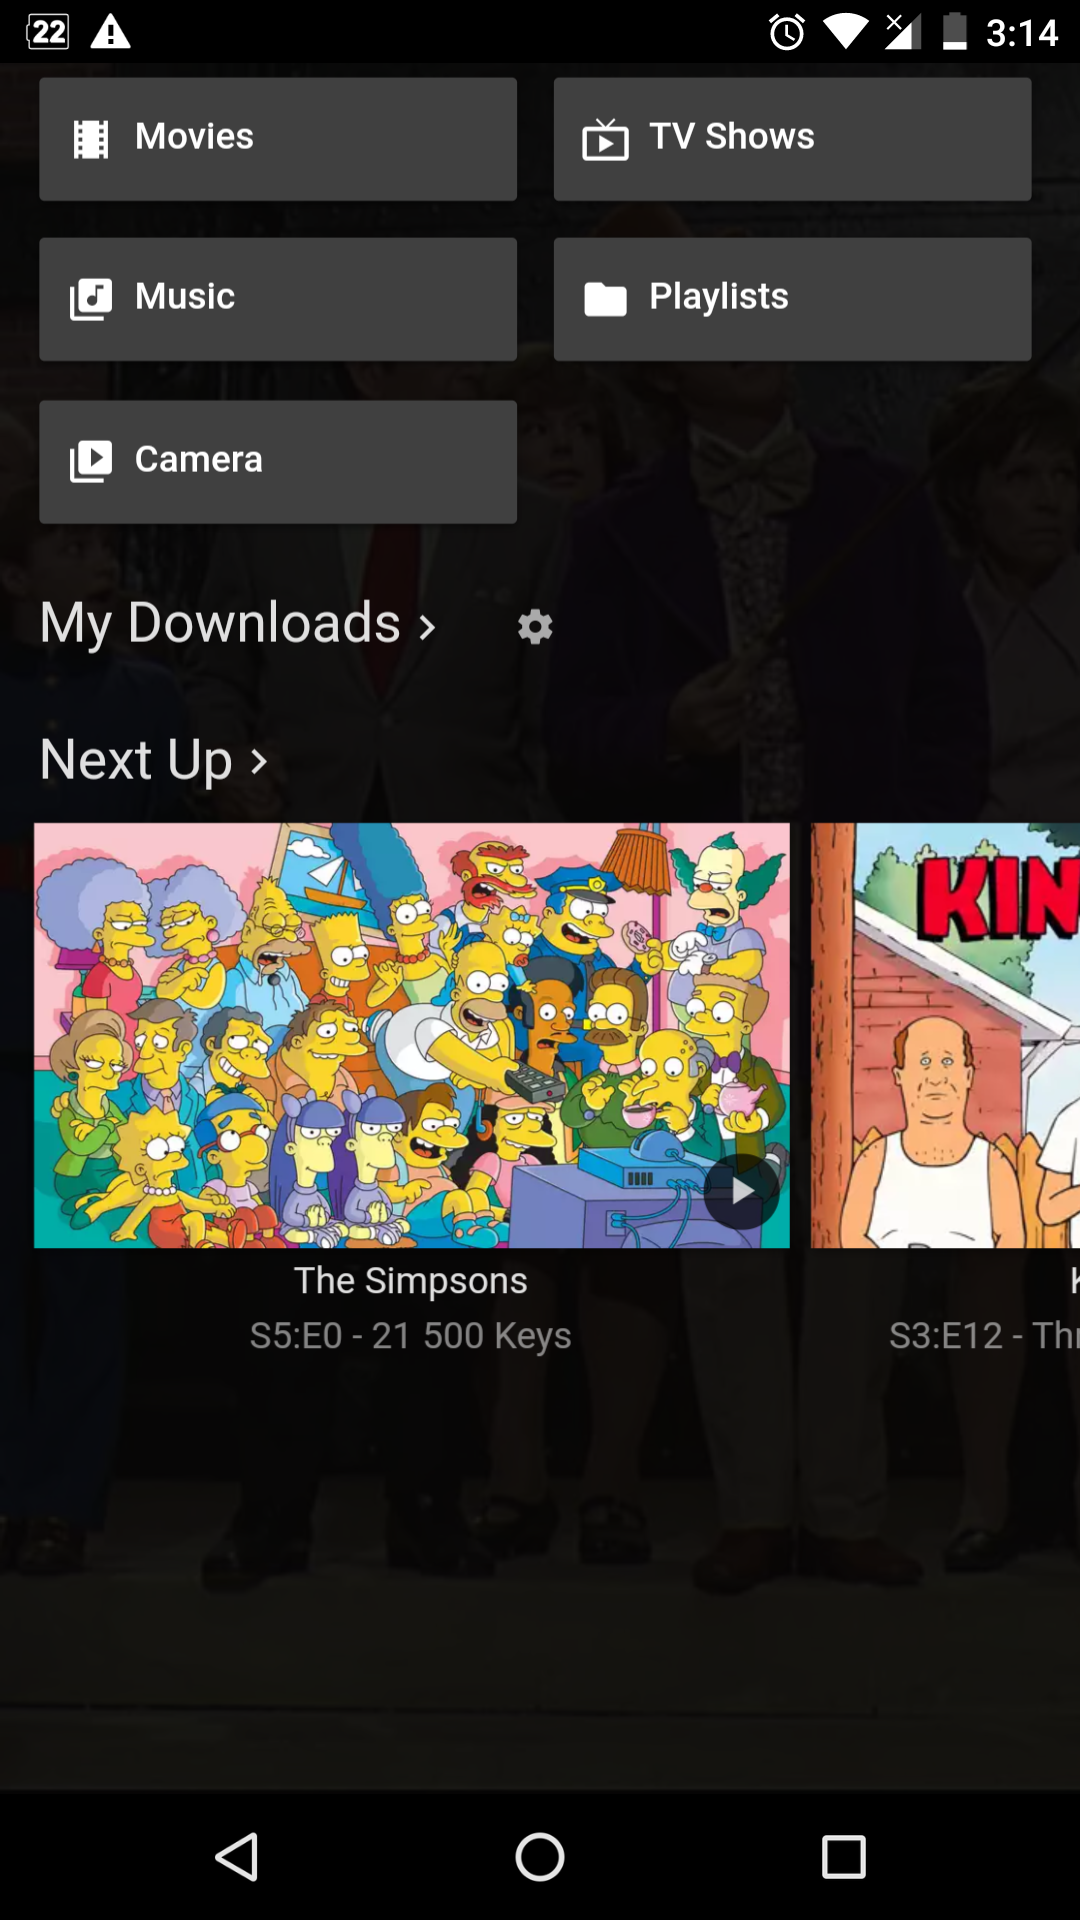Tap the Music library note icon
Image resolution: width=1080 pixels, height=1920 pixels.
[91, 299]
